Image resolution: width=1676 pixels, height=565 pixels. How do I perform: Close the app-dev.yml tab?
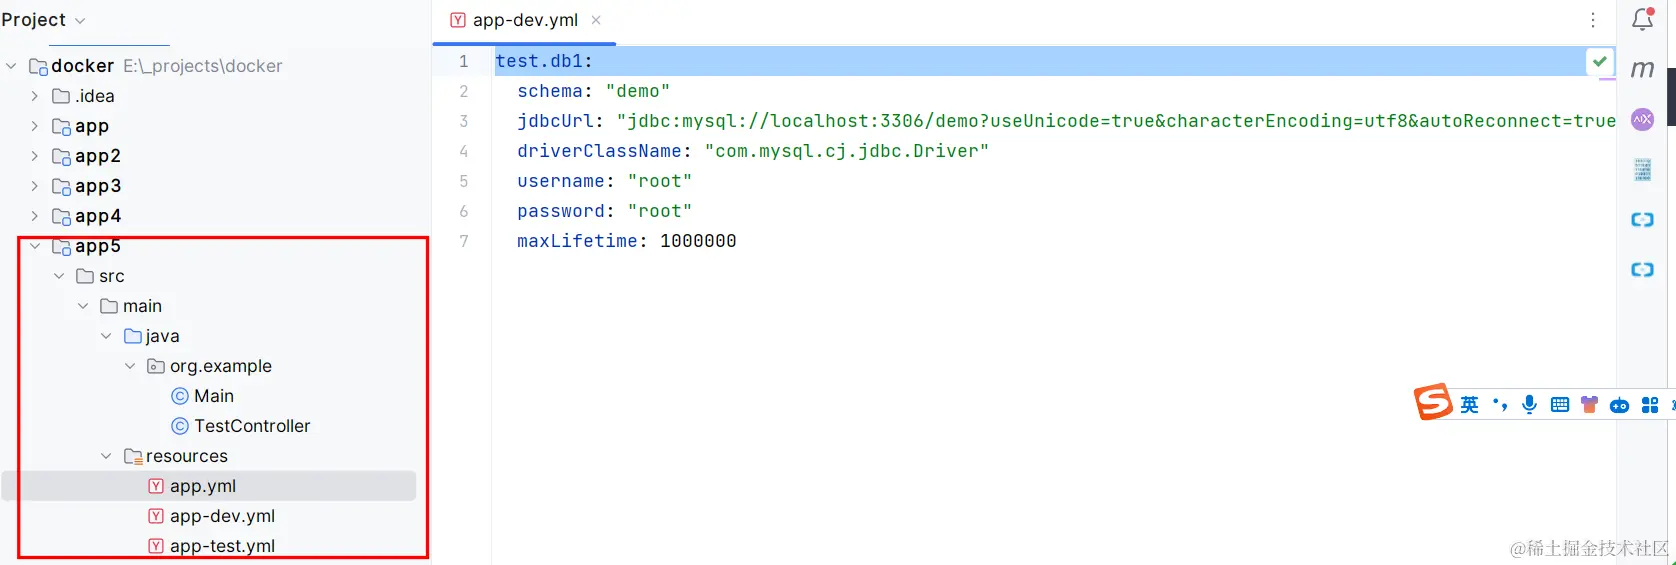click(x=596, y=20)
